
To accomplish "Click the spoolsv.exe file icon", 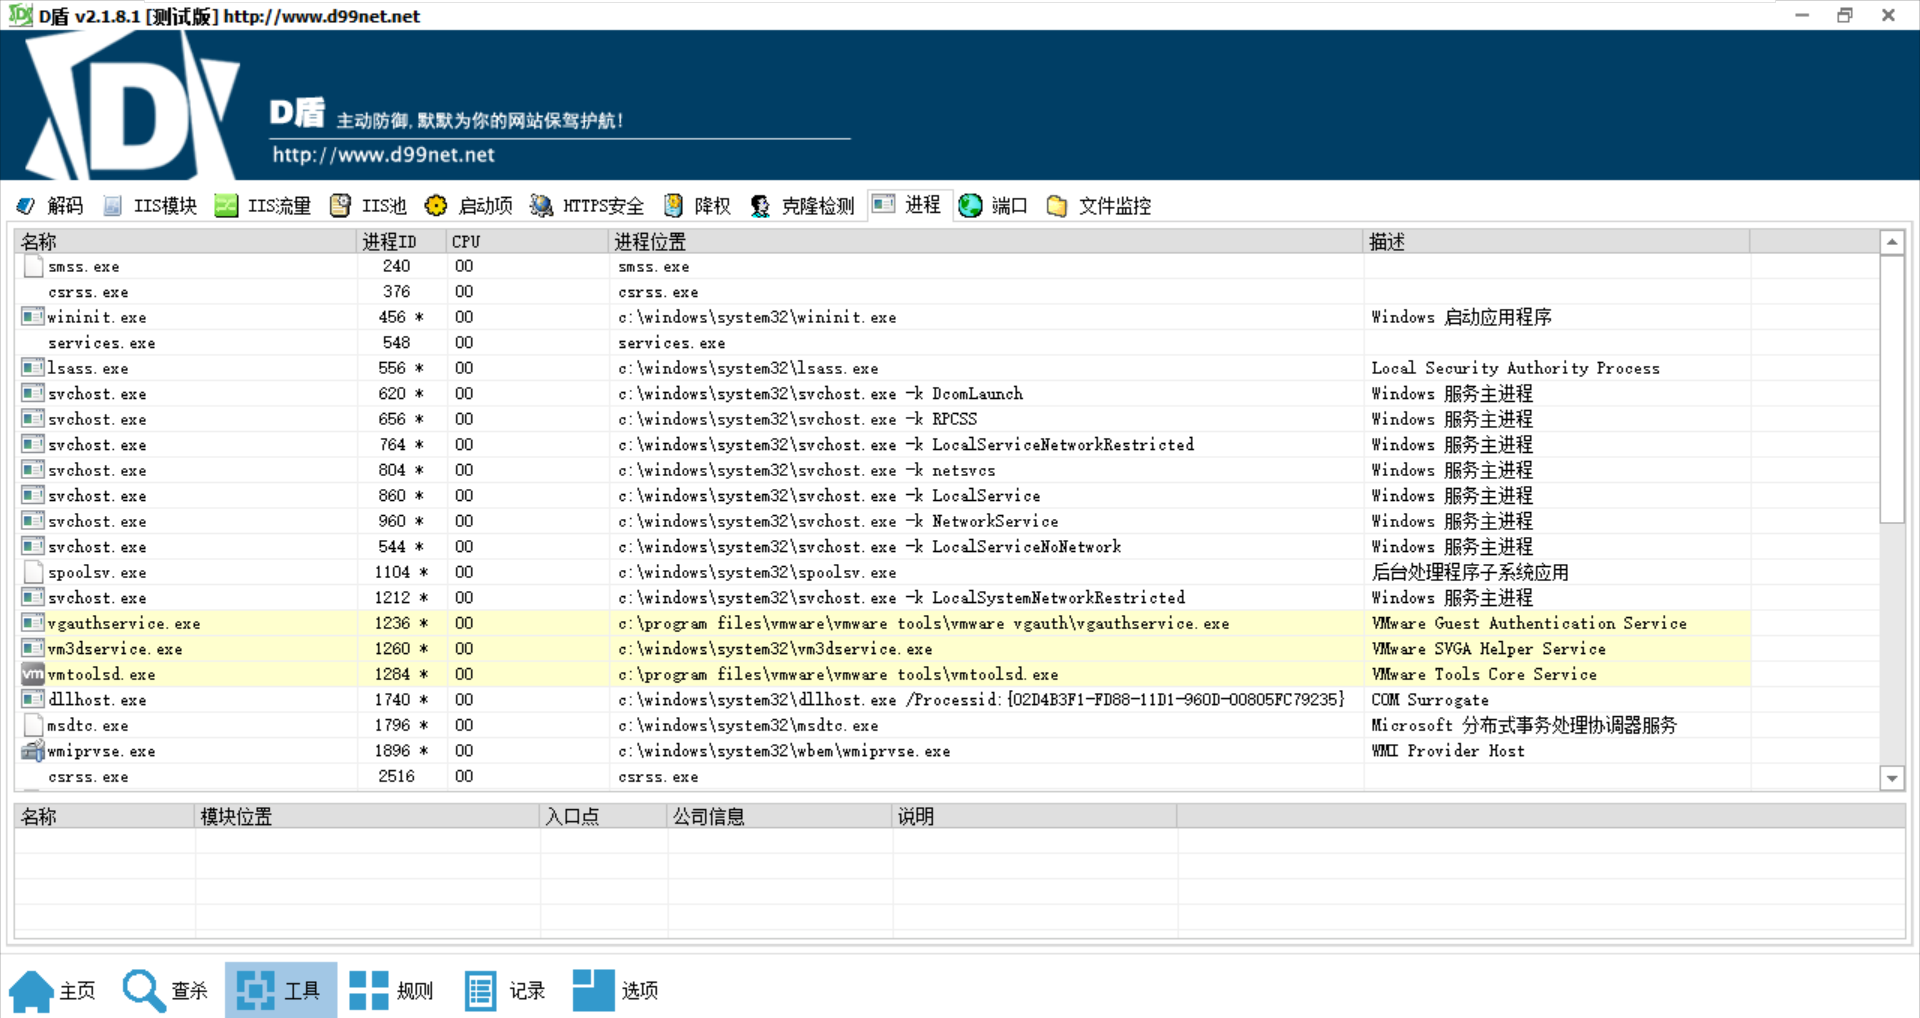I will tap(33, 572).
